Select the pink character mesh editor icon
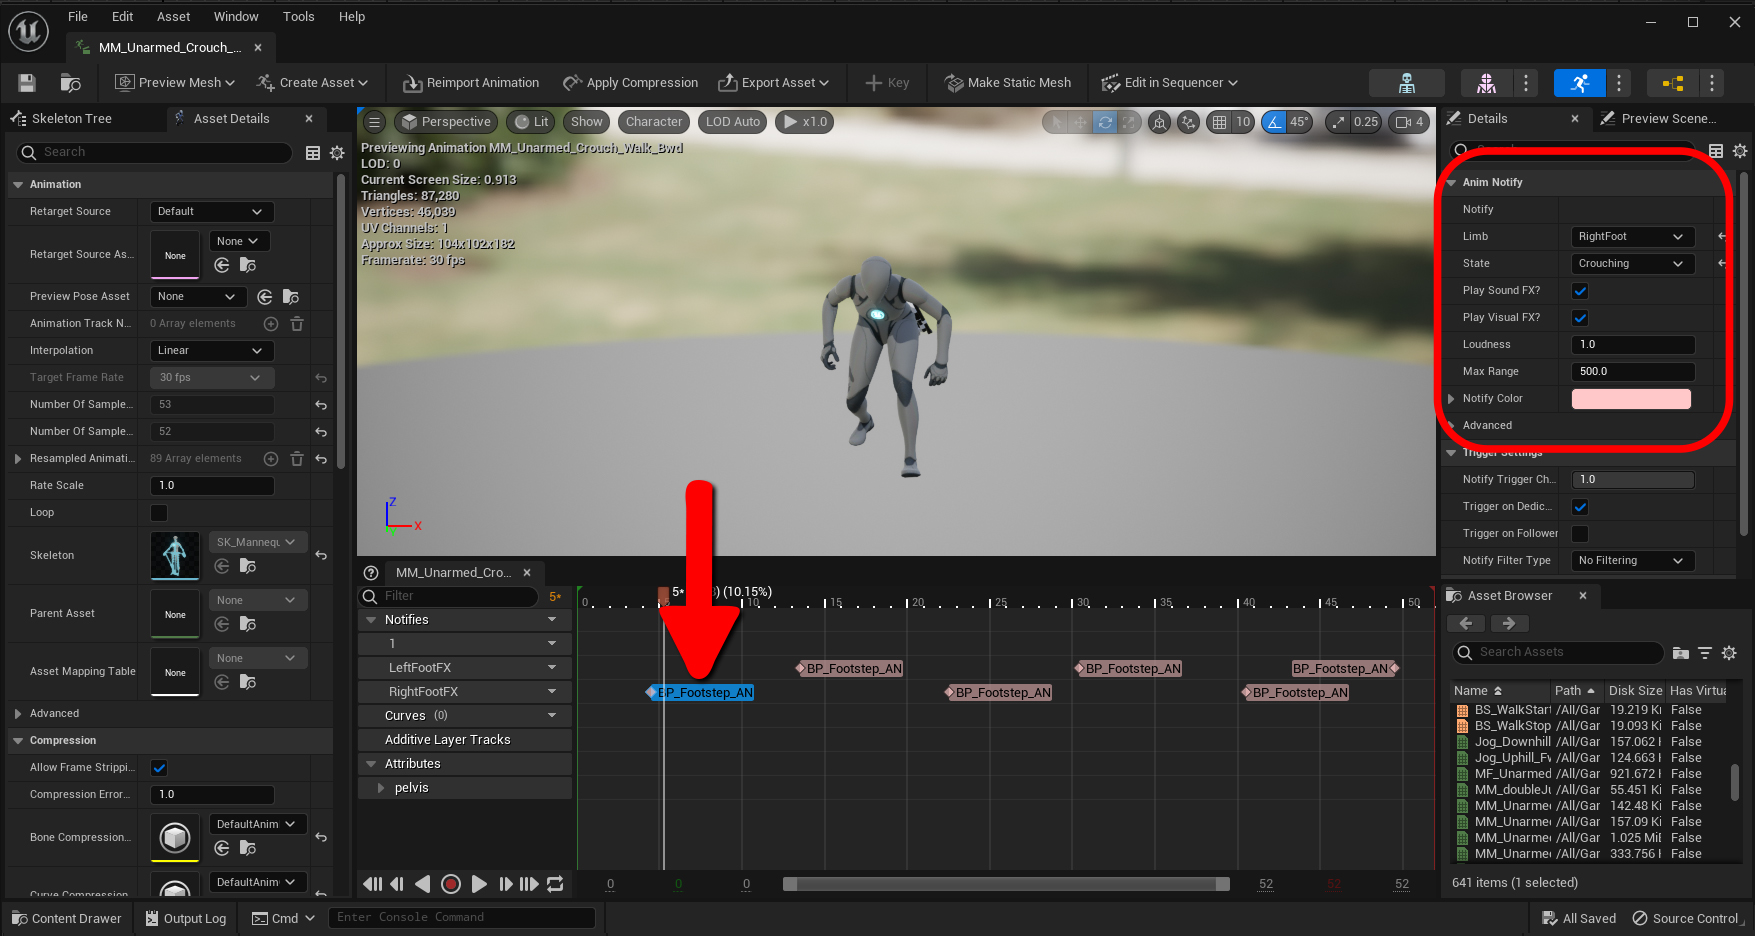This screenshot has height=936, width=1755. pyautogui.click(x=1486, y=82)
